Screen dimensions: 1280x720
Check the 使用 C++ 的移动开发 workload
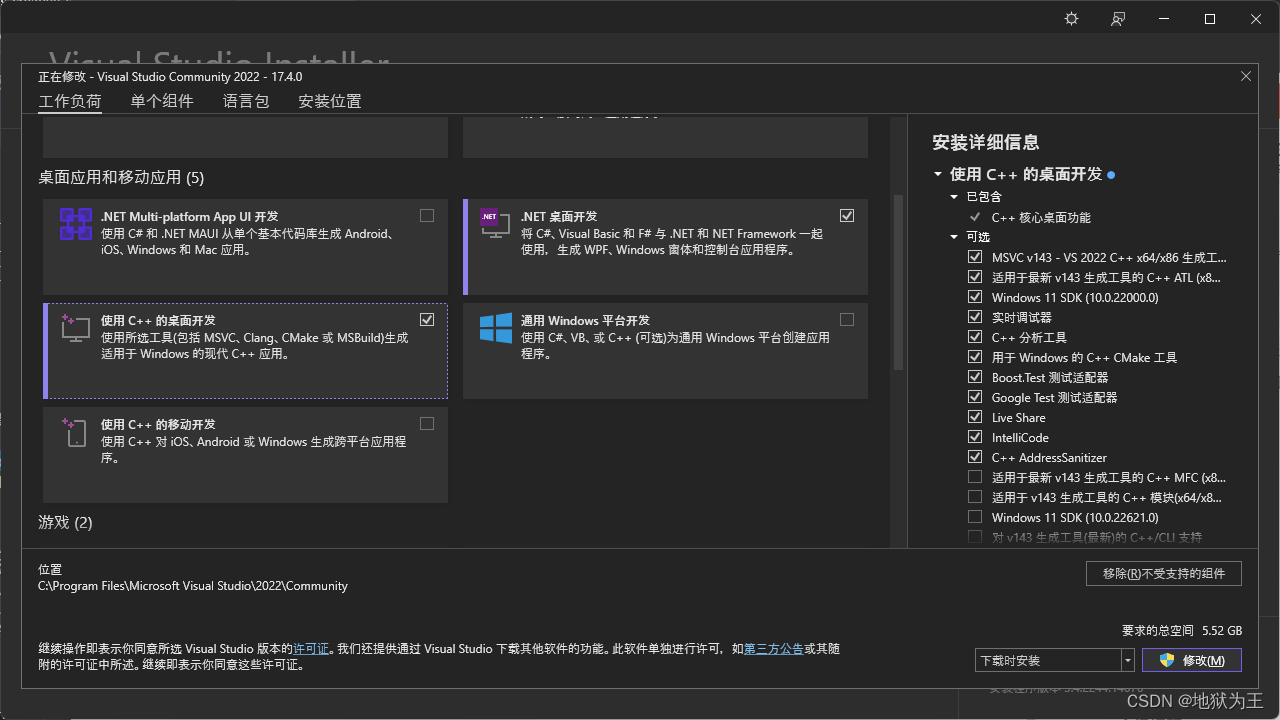(x=427, y=423)
